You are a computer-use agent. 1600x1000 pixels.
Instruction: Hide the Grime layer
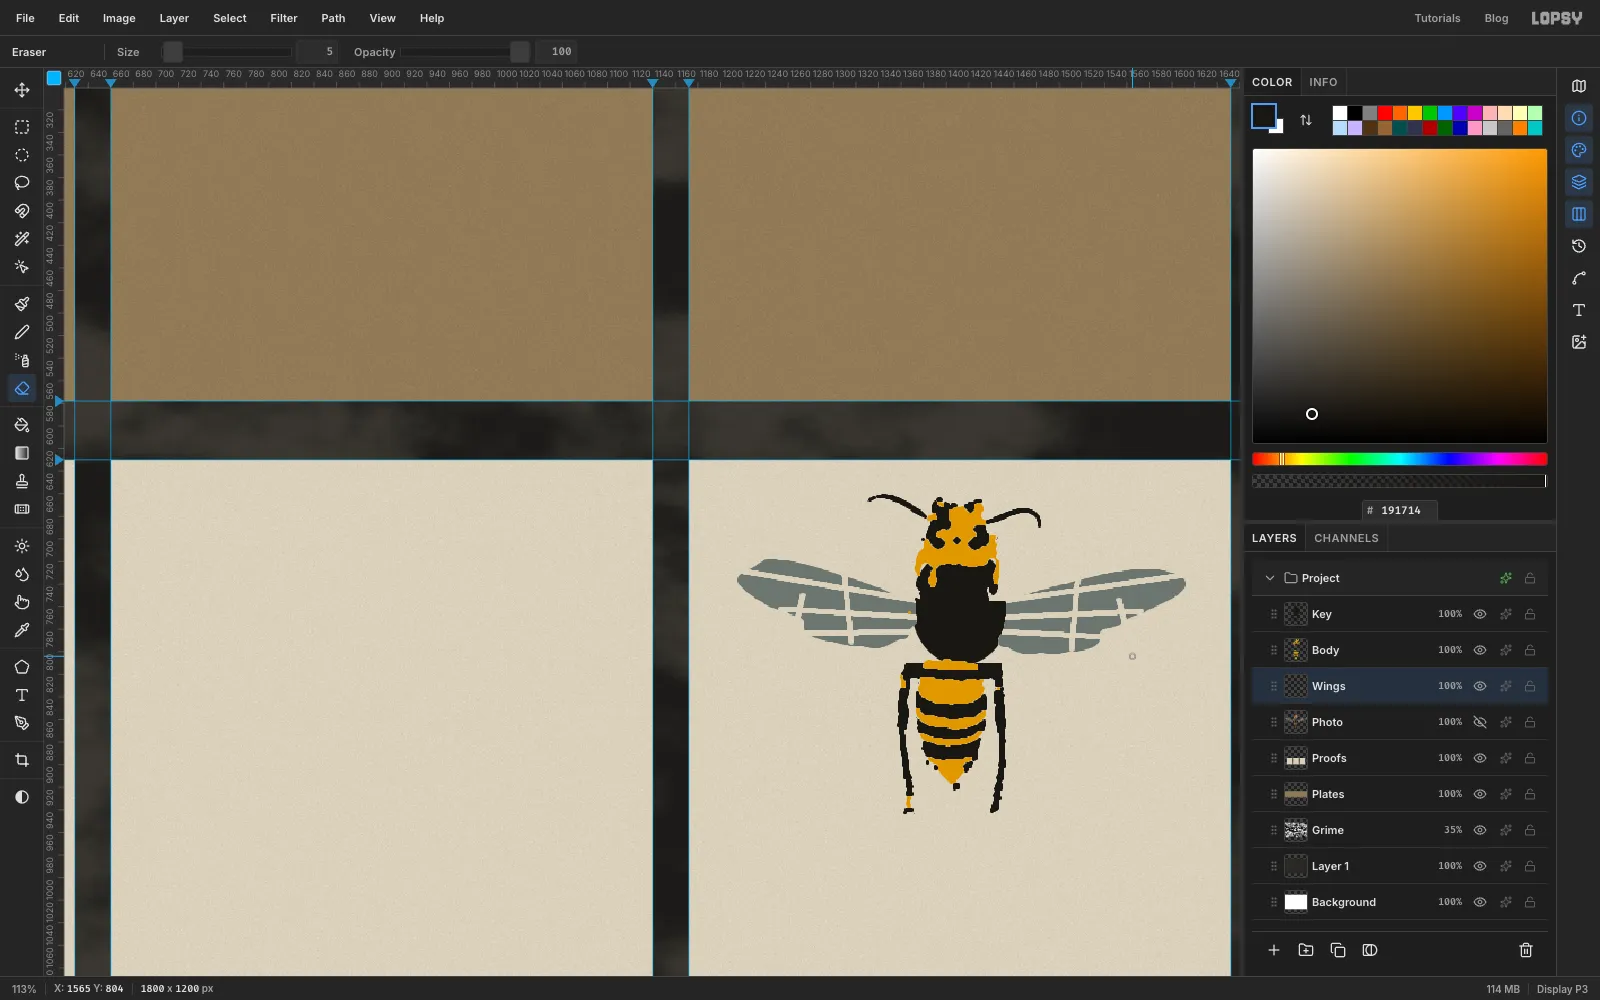tap(1480, 830)
